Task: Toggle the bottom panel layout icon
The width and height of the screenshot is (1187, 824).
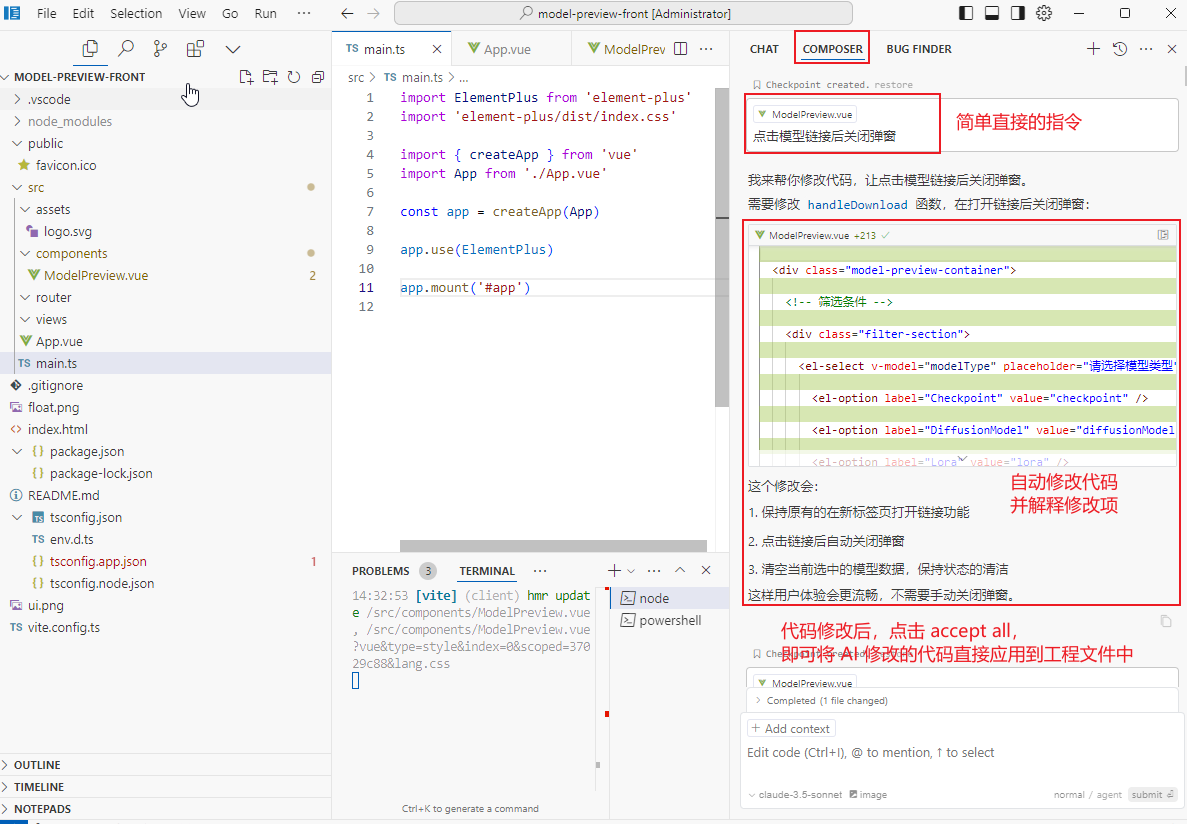Action: point(992,13)
